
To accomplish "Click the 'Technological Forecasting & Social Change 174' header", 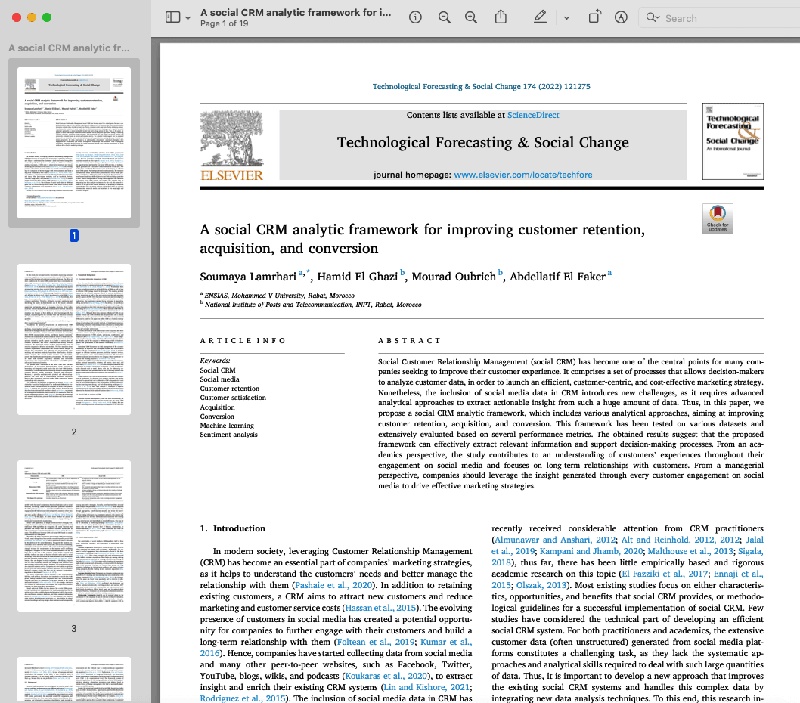I will click(481, 86).
